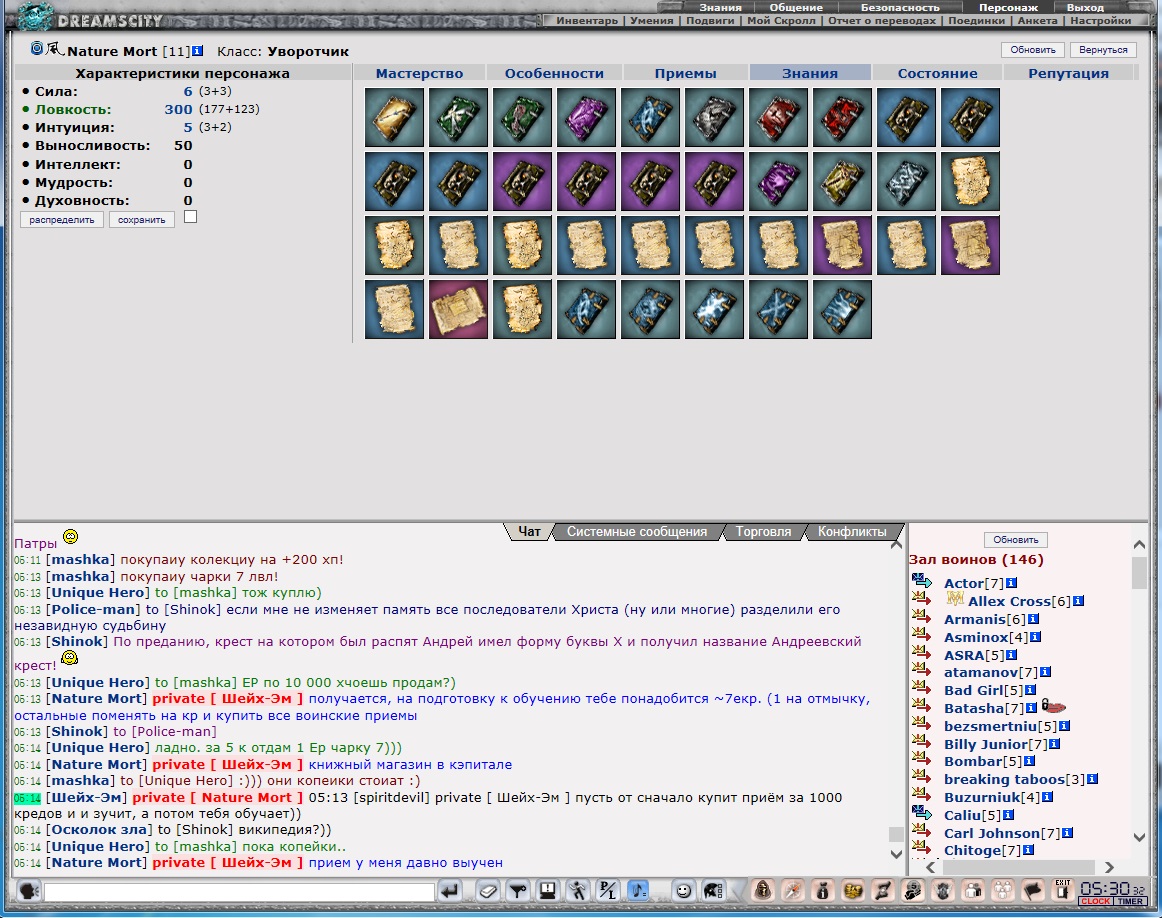
Task: Switch to the Приемы tab
Action: coord(685,73)
